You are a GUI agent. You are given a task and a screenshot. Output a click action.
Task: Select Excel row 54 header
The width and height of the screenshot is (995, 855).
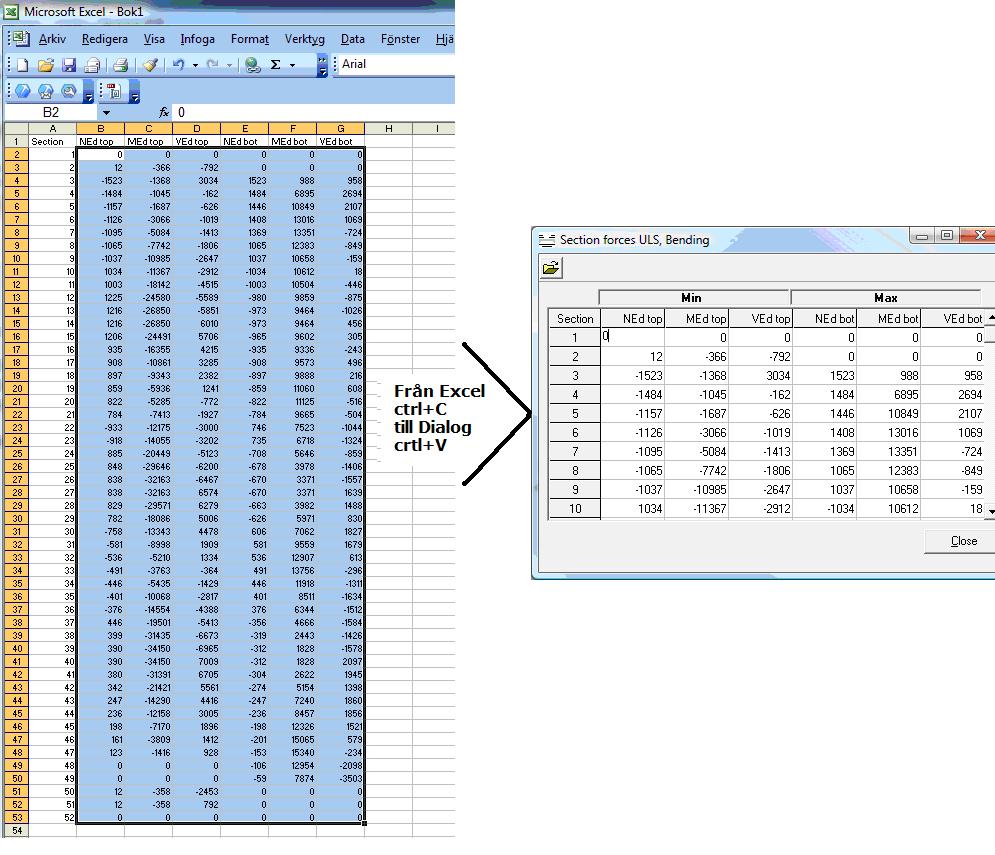[16, 830]
